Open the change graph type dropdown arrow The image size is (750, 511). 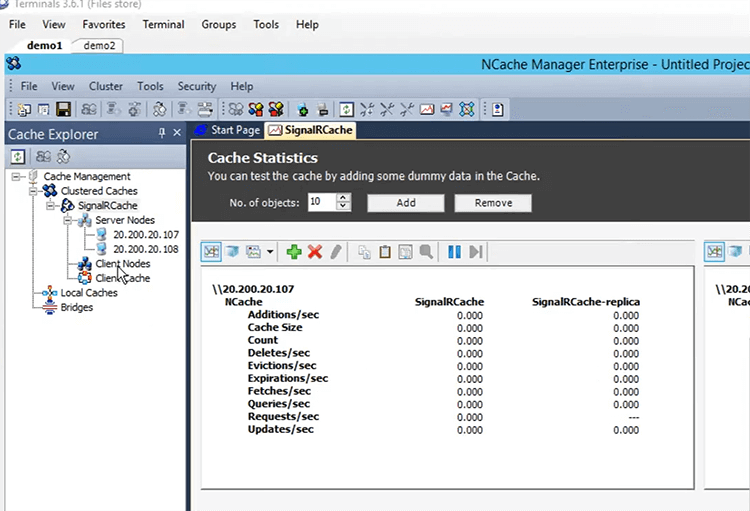tap(270, 252)
